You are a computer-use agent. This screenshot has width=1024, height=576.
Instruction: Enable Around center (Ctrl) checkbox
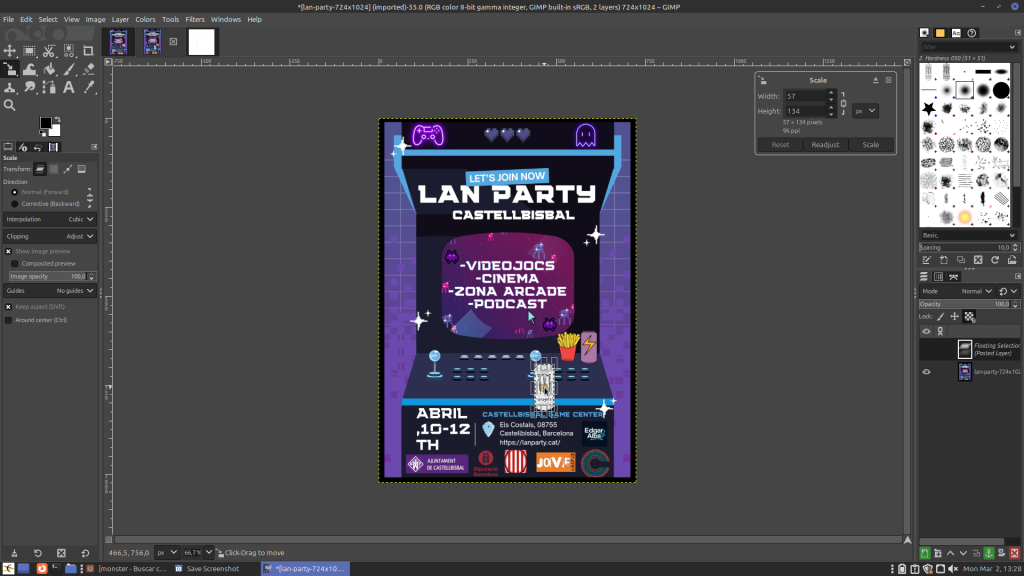click(9, 320)
